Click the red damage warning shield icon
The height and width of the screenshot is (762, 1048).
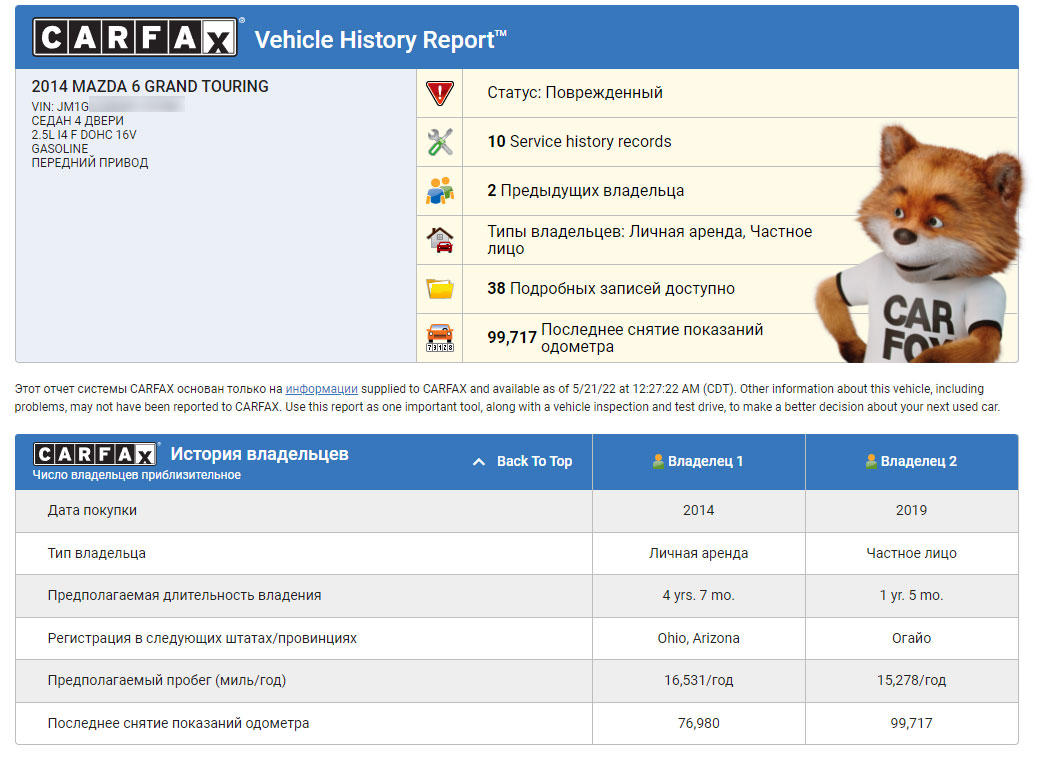pos(440,93)
